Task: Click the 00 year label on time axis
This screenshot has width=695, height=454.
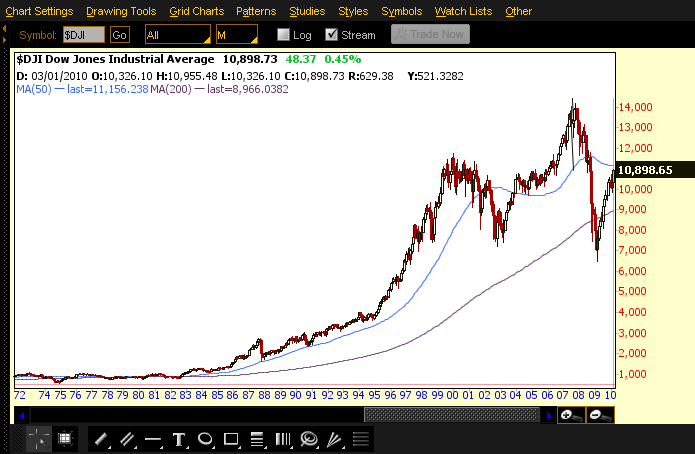Action: coord(452,395)
